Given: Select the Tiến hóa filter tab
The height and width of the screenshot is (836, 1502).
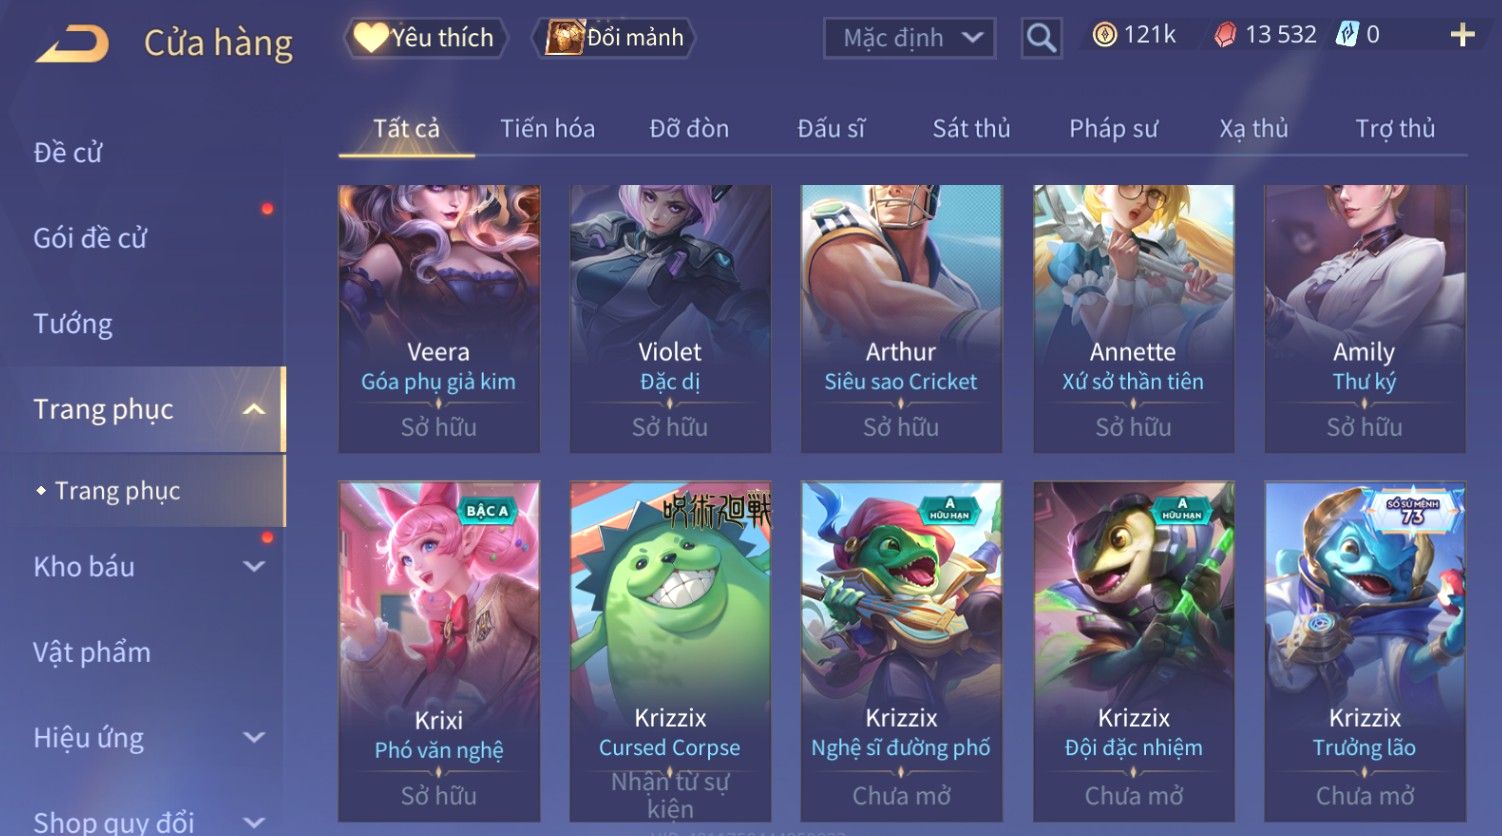Looking at the screenshot, I should [547, 128].
